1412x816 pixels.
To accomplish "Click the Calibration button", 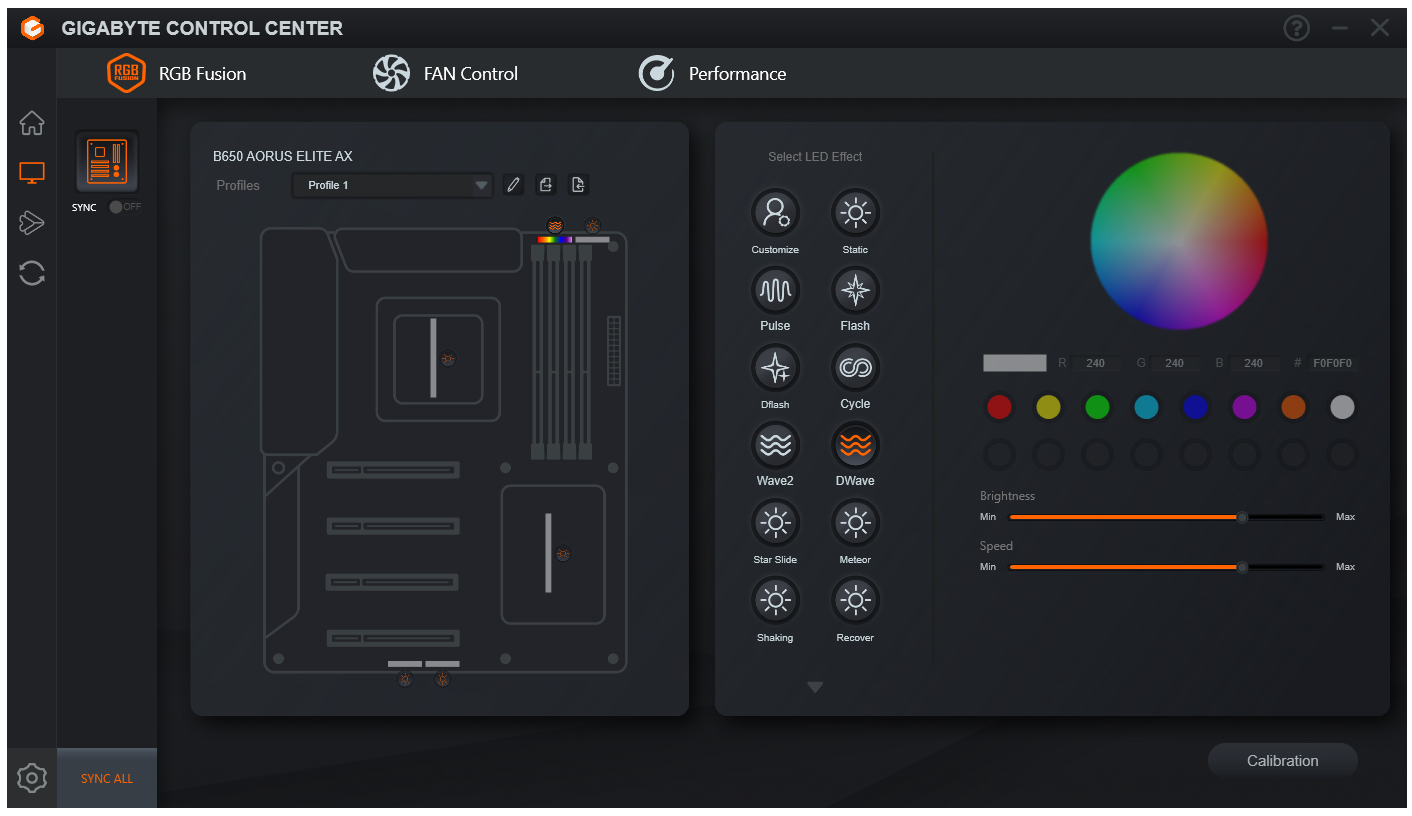I will [x=1283, y=761].
